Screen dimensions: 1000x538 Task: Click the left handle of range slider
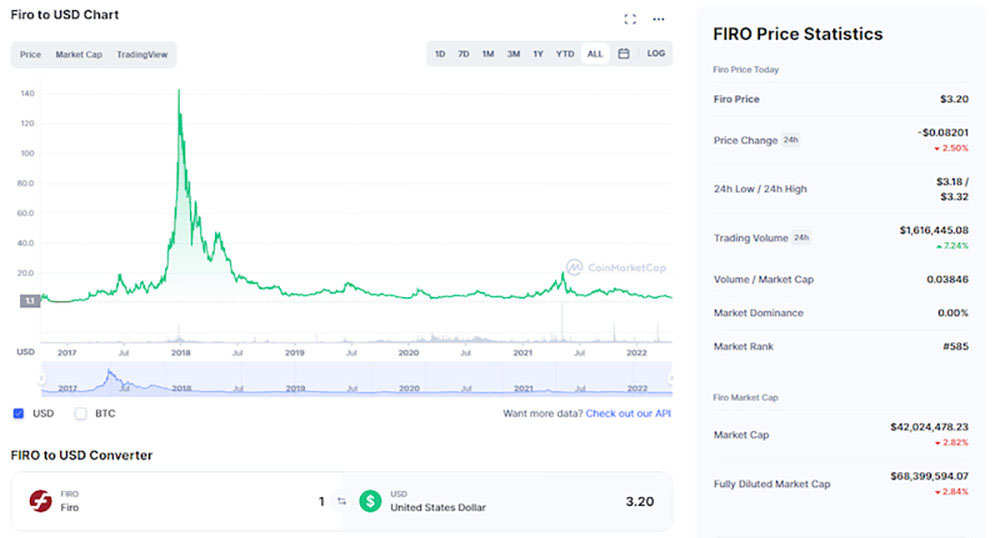point(42,379)
